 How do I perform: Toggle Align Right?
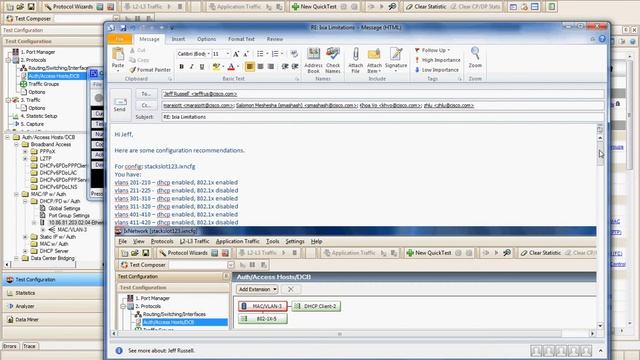tap(270, 66)
